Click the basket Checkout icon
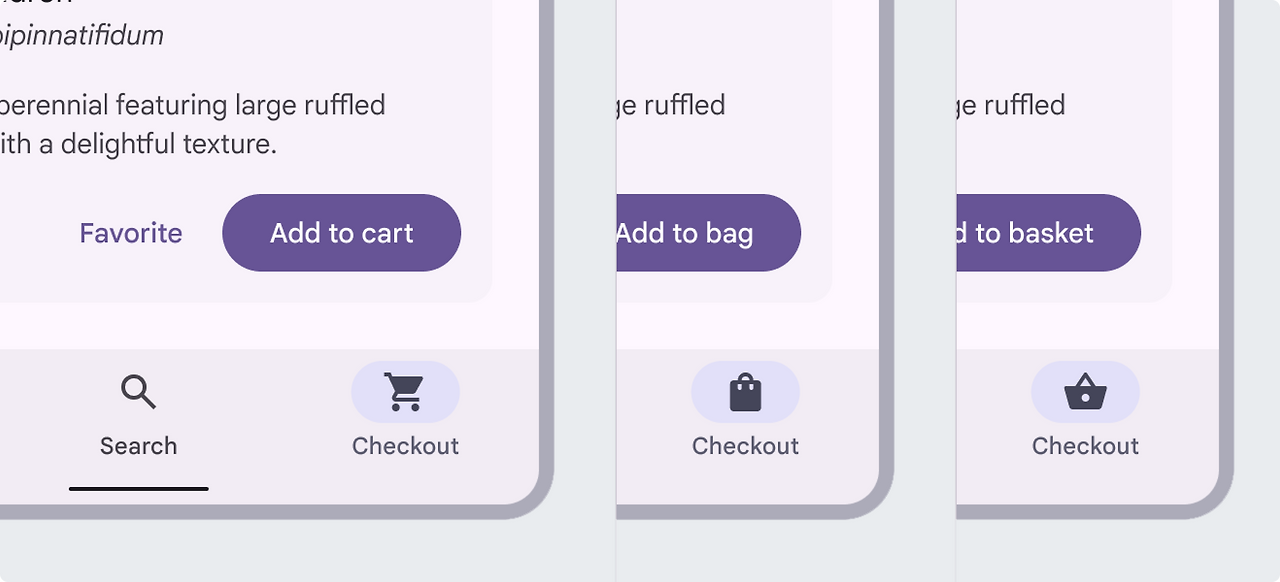Image resolution: width=1280 pixels, height=582 pixels. click(x=1085, y=392)
